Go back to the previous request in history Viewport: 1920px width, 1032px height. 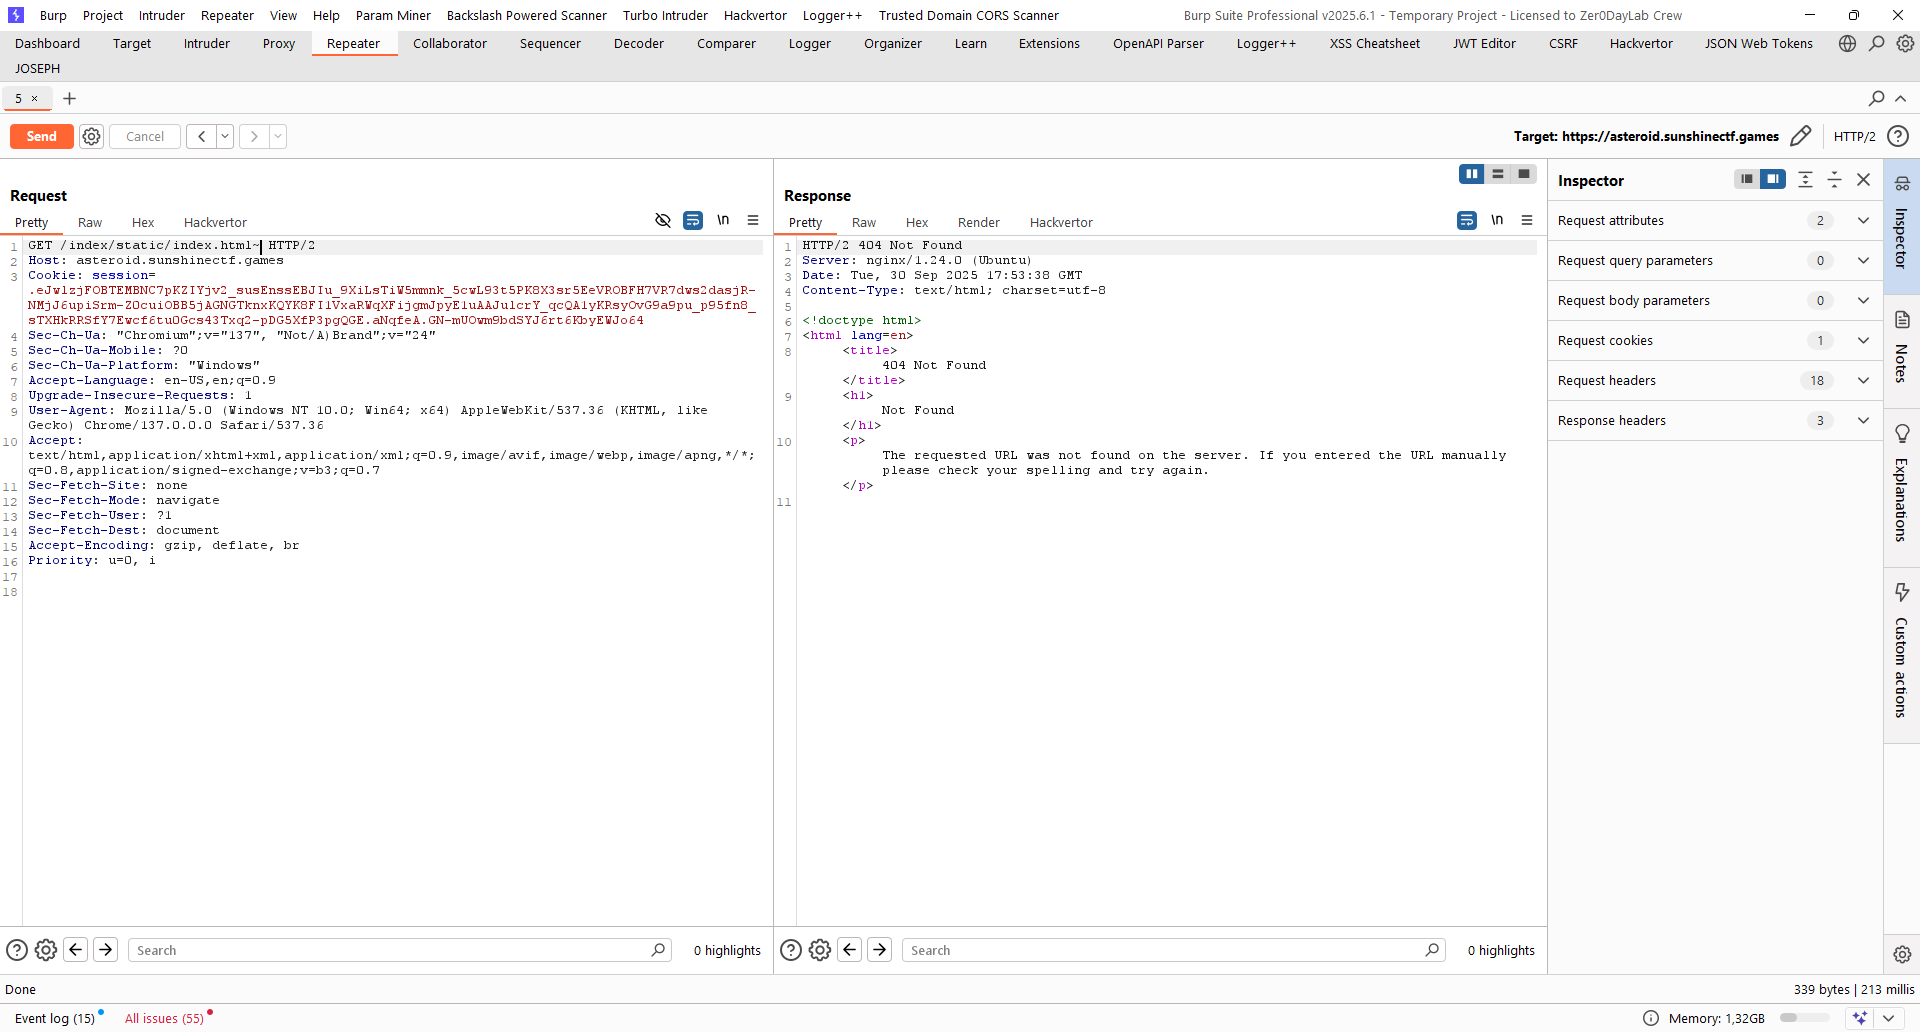pos(201,137)
